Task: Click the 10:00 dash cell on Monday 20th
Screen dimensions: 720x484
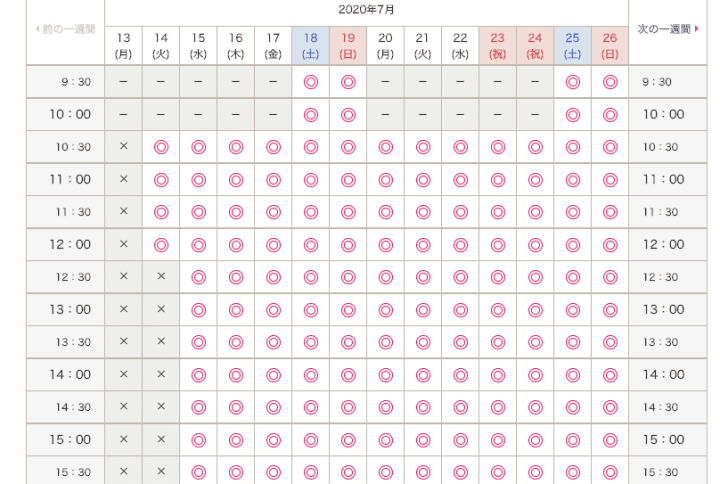Action: (386, 114)
